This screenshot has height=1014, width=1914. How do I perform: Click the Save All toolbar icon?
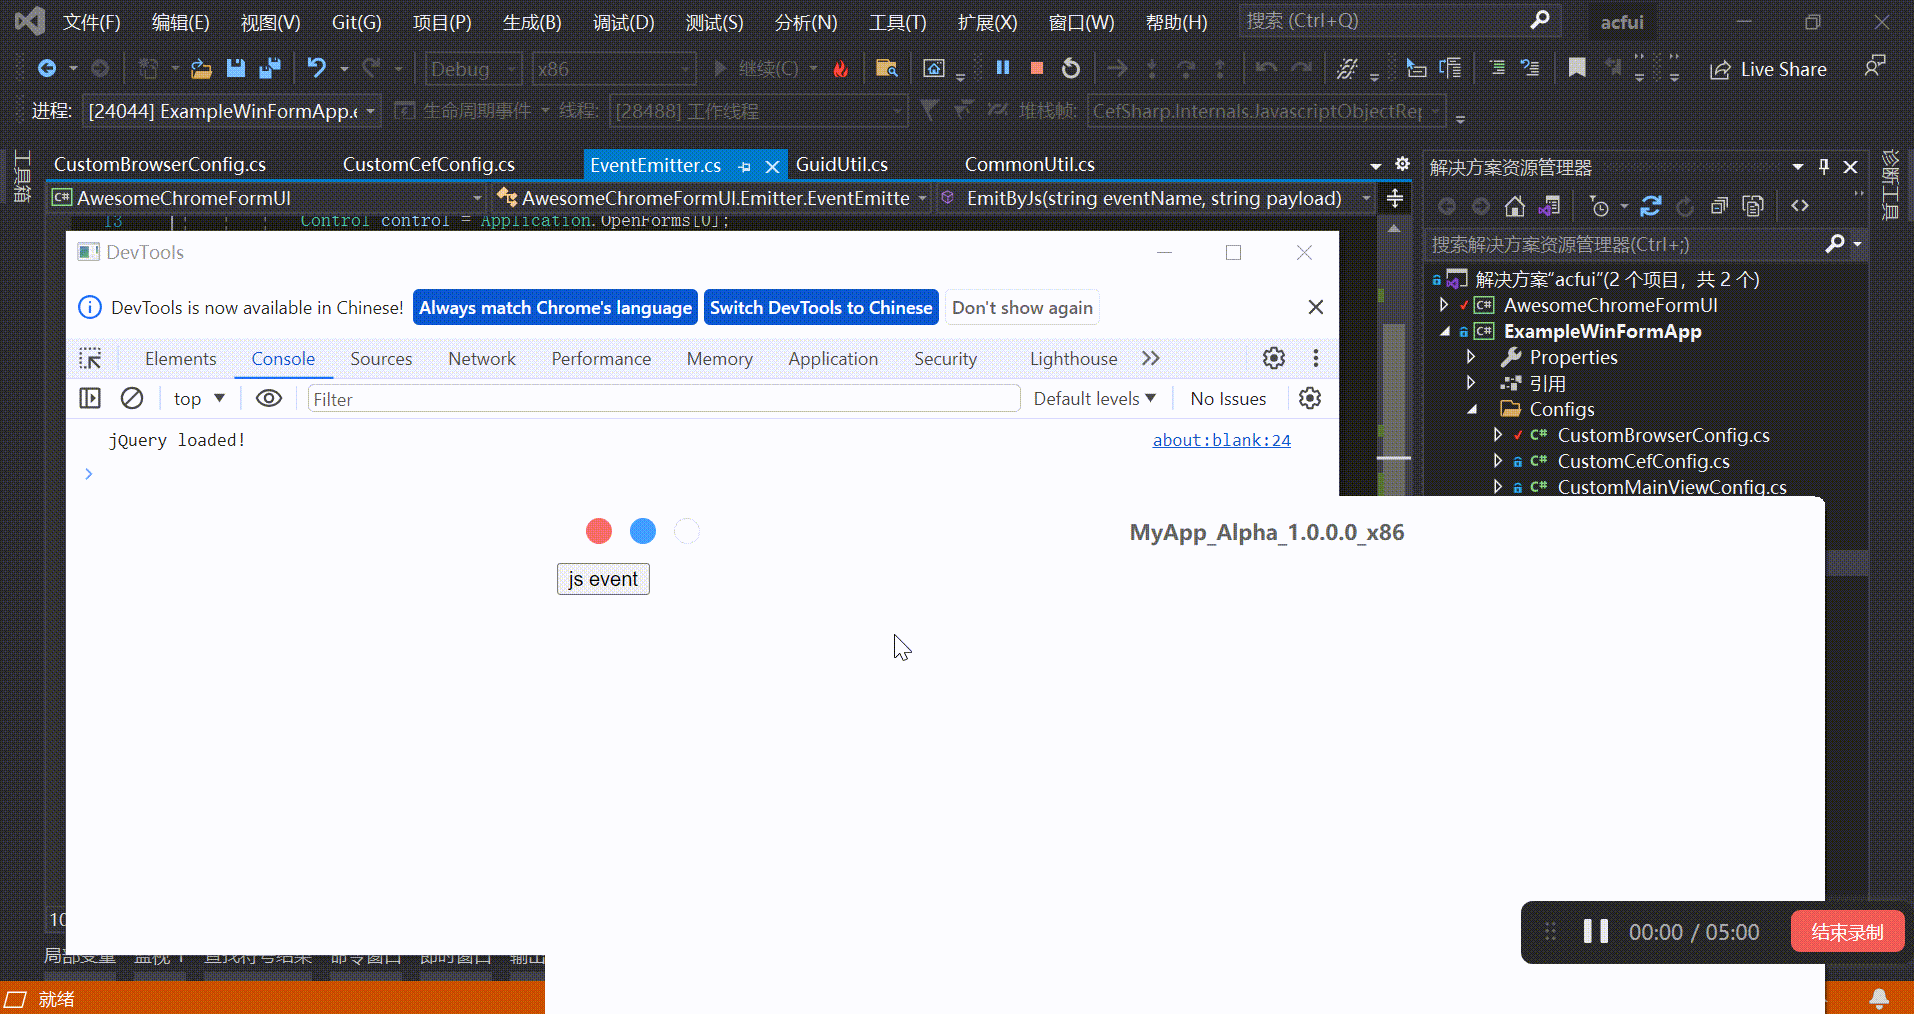click(270, 68)
